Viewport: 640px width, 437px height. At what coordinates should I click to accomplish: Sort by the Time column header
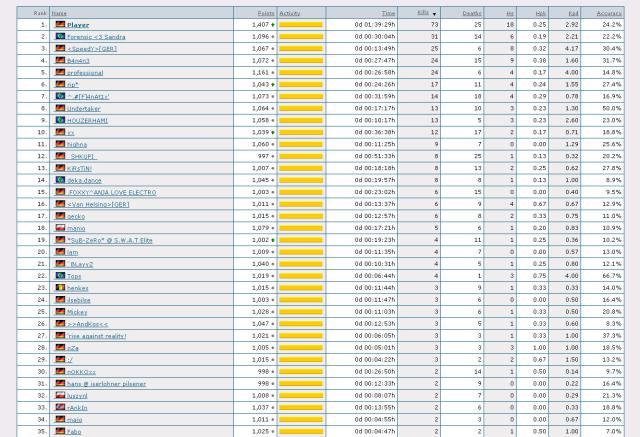tap(388, 12)
